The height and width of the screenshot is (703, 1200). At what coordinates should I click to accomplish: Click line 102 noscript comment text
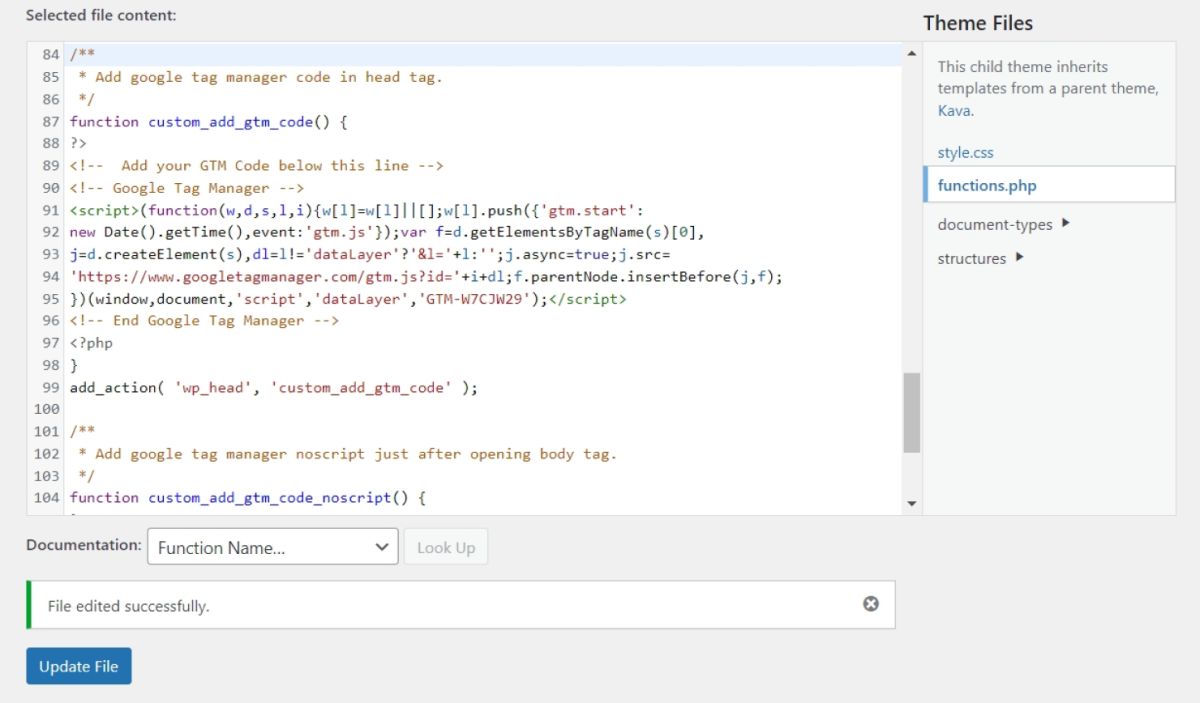tap(347, 453)
